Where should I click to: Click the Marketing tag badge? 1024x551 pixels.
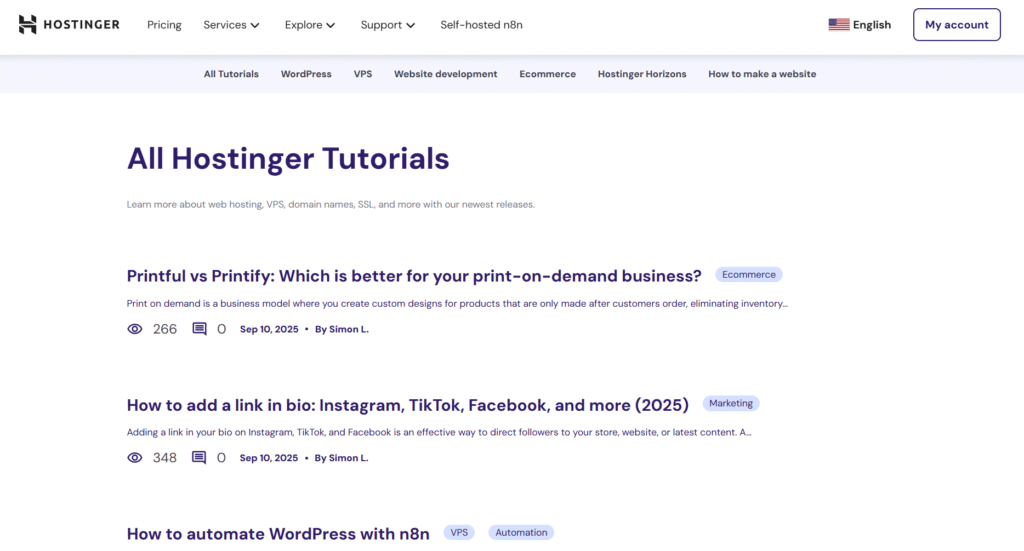(731, 403)
